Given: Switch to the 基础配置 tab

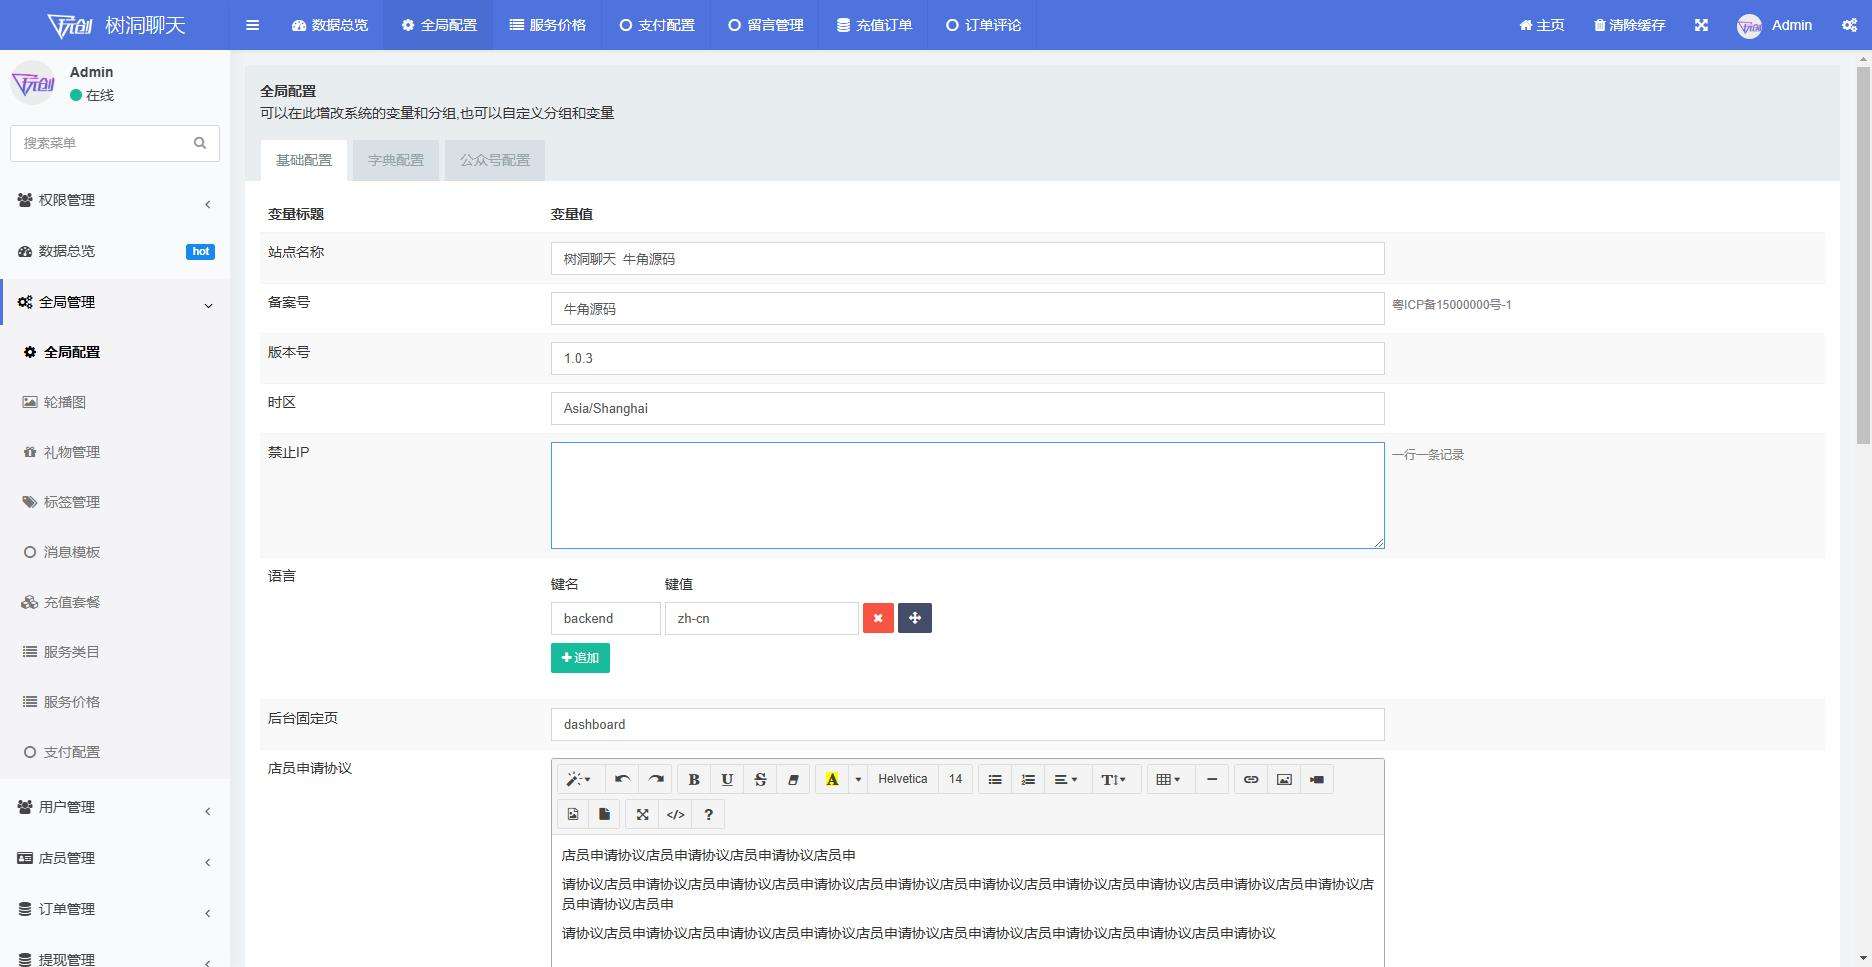Looking at the screenshot, I should (304, 160).
